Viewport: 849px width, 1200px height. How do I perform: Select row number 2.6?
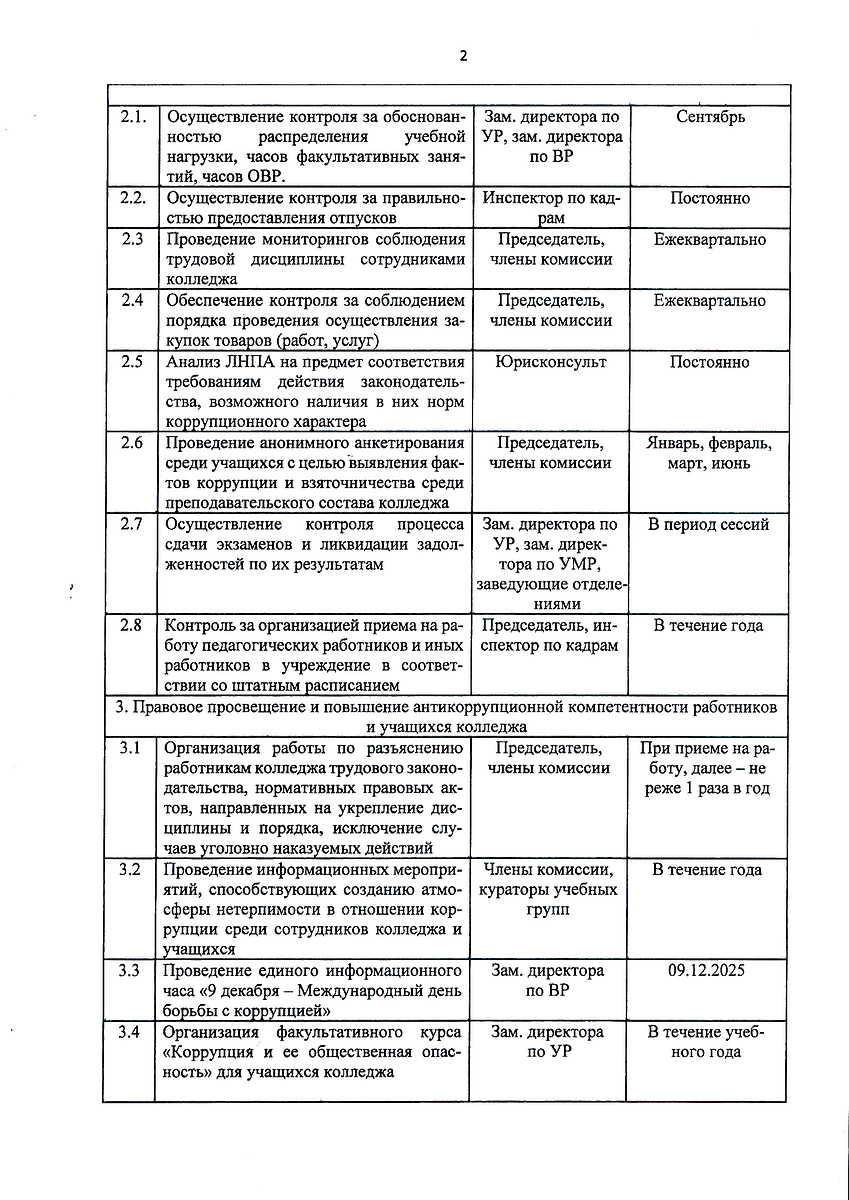click(x=130, y=442)
